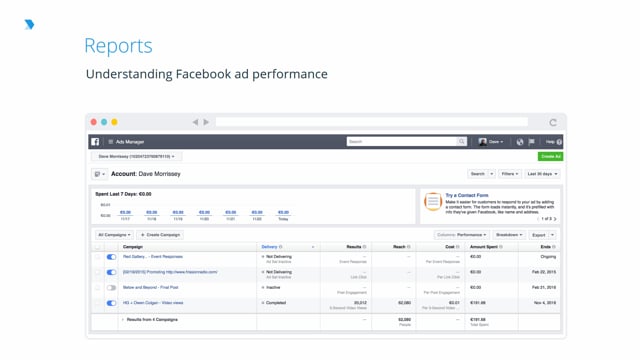Toggle off the Red Gallery campaign switch
The width and height of the screenshot is (640, 360).
(x=111, y=257)
